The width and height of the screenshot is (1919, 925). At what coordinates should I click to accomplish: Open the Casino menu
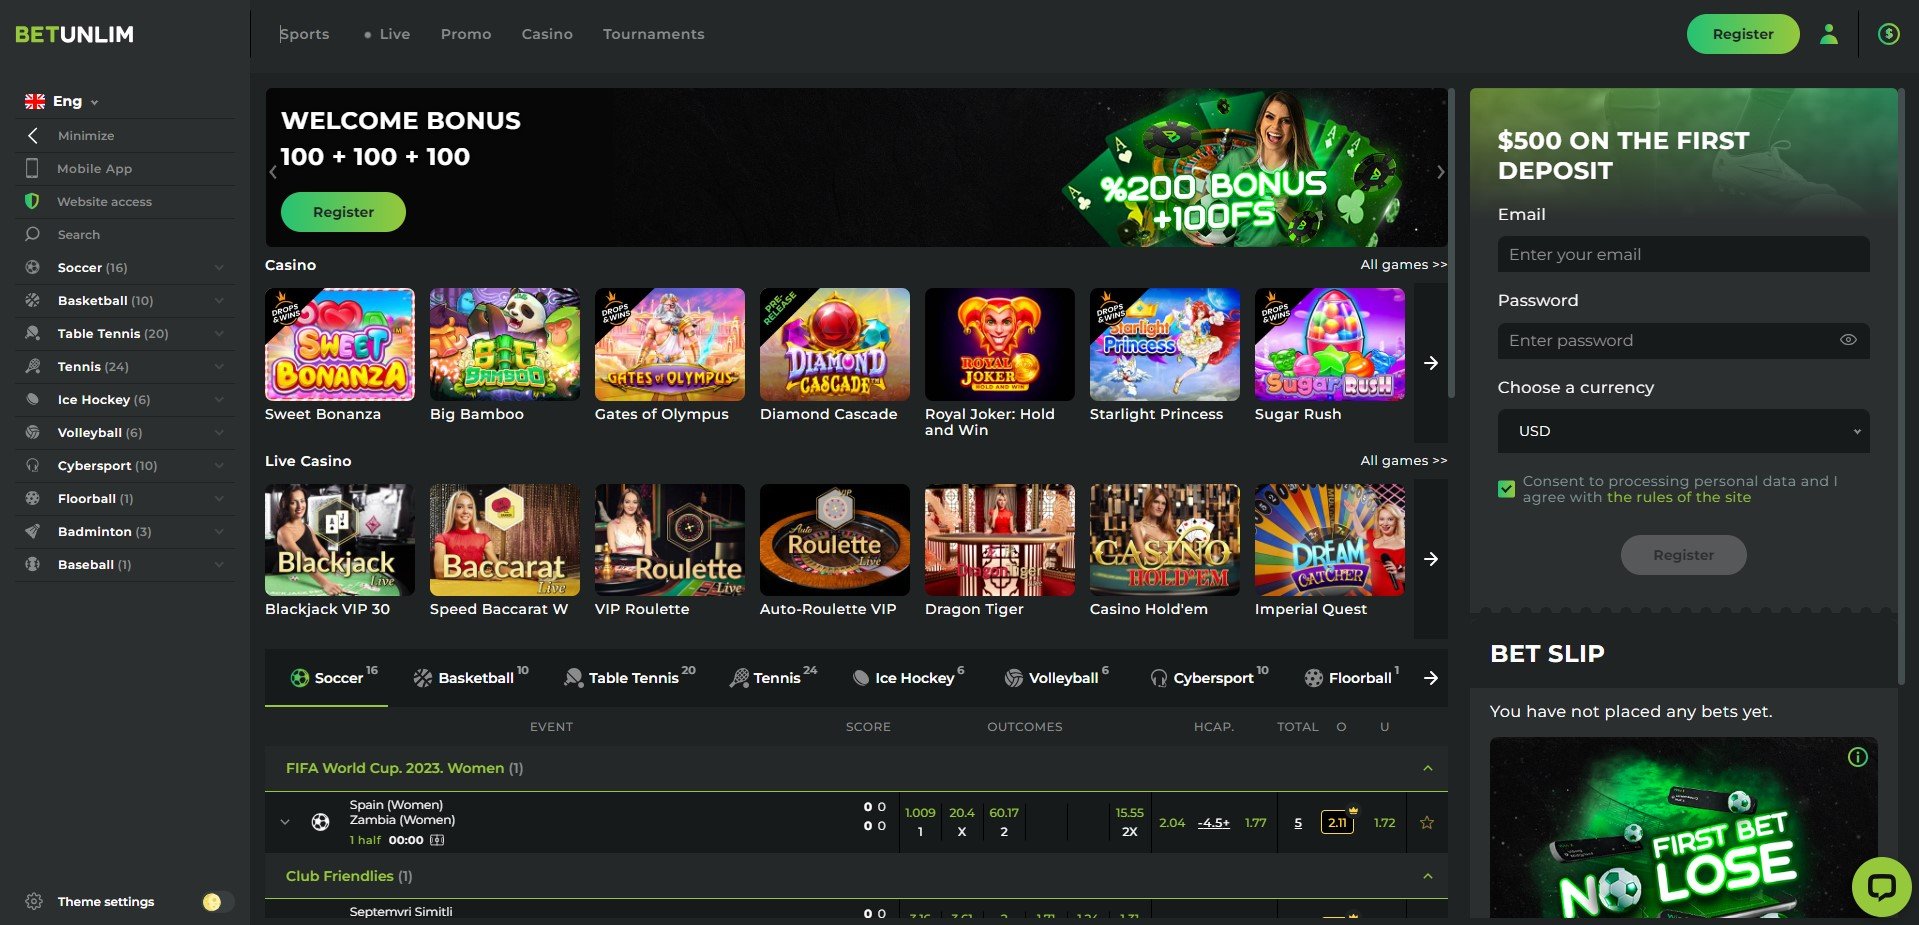point(547,34)
